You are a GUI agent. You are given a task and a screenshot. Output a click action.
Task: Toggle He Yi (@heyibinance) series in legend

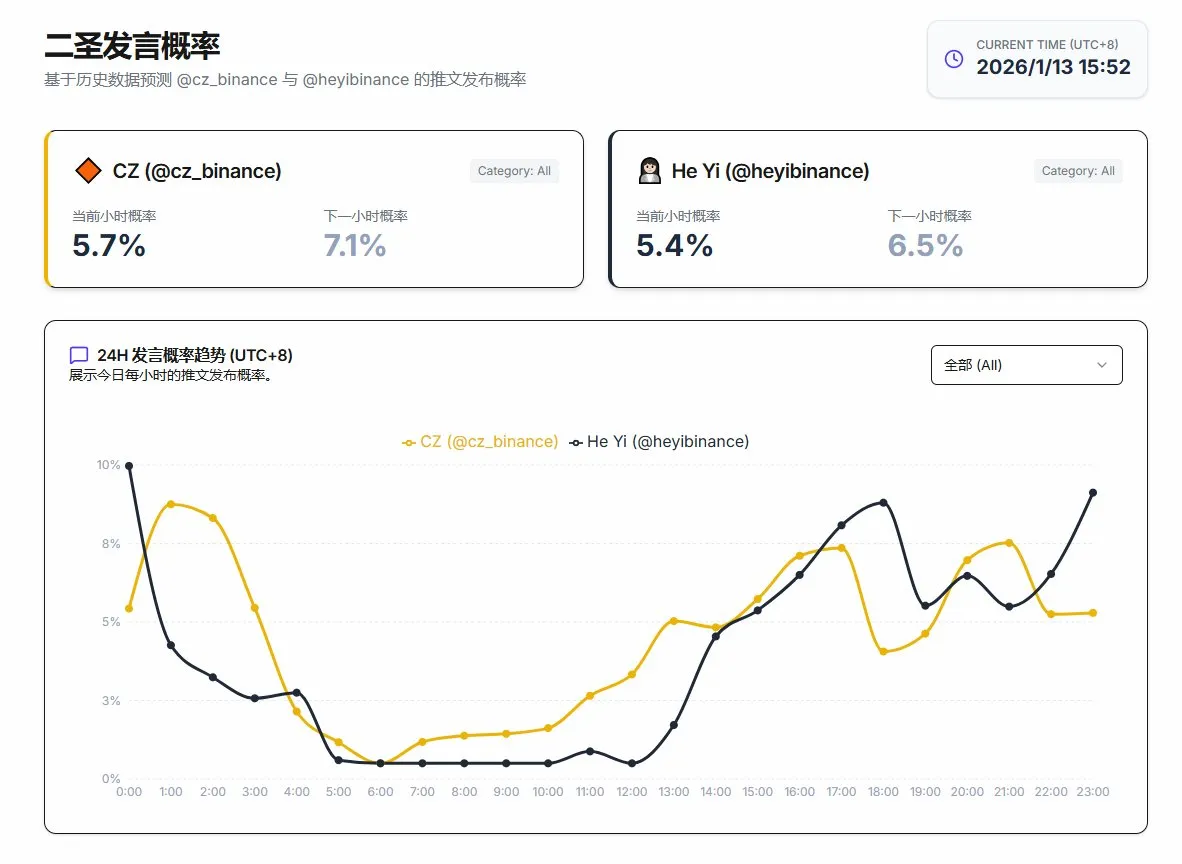(x=667, y=441)
